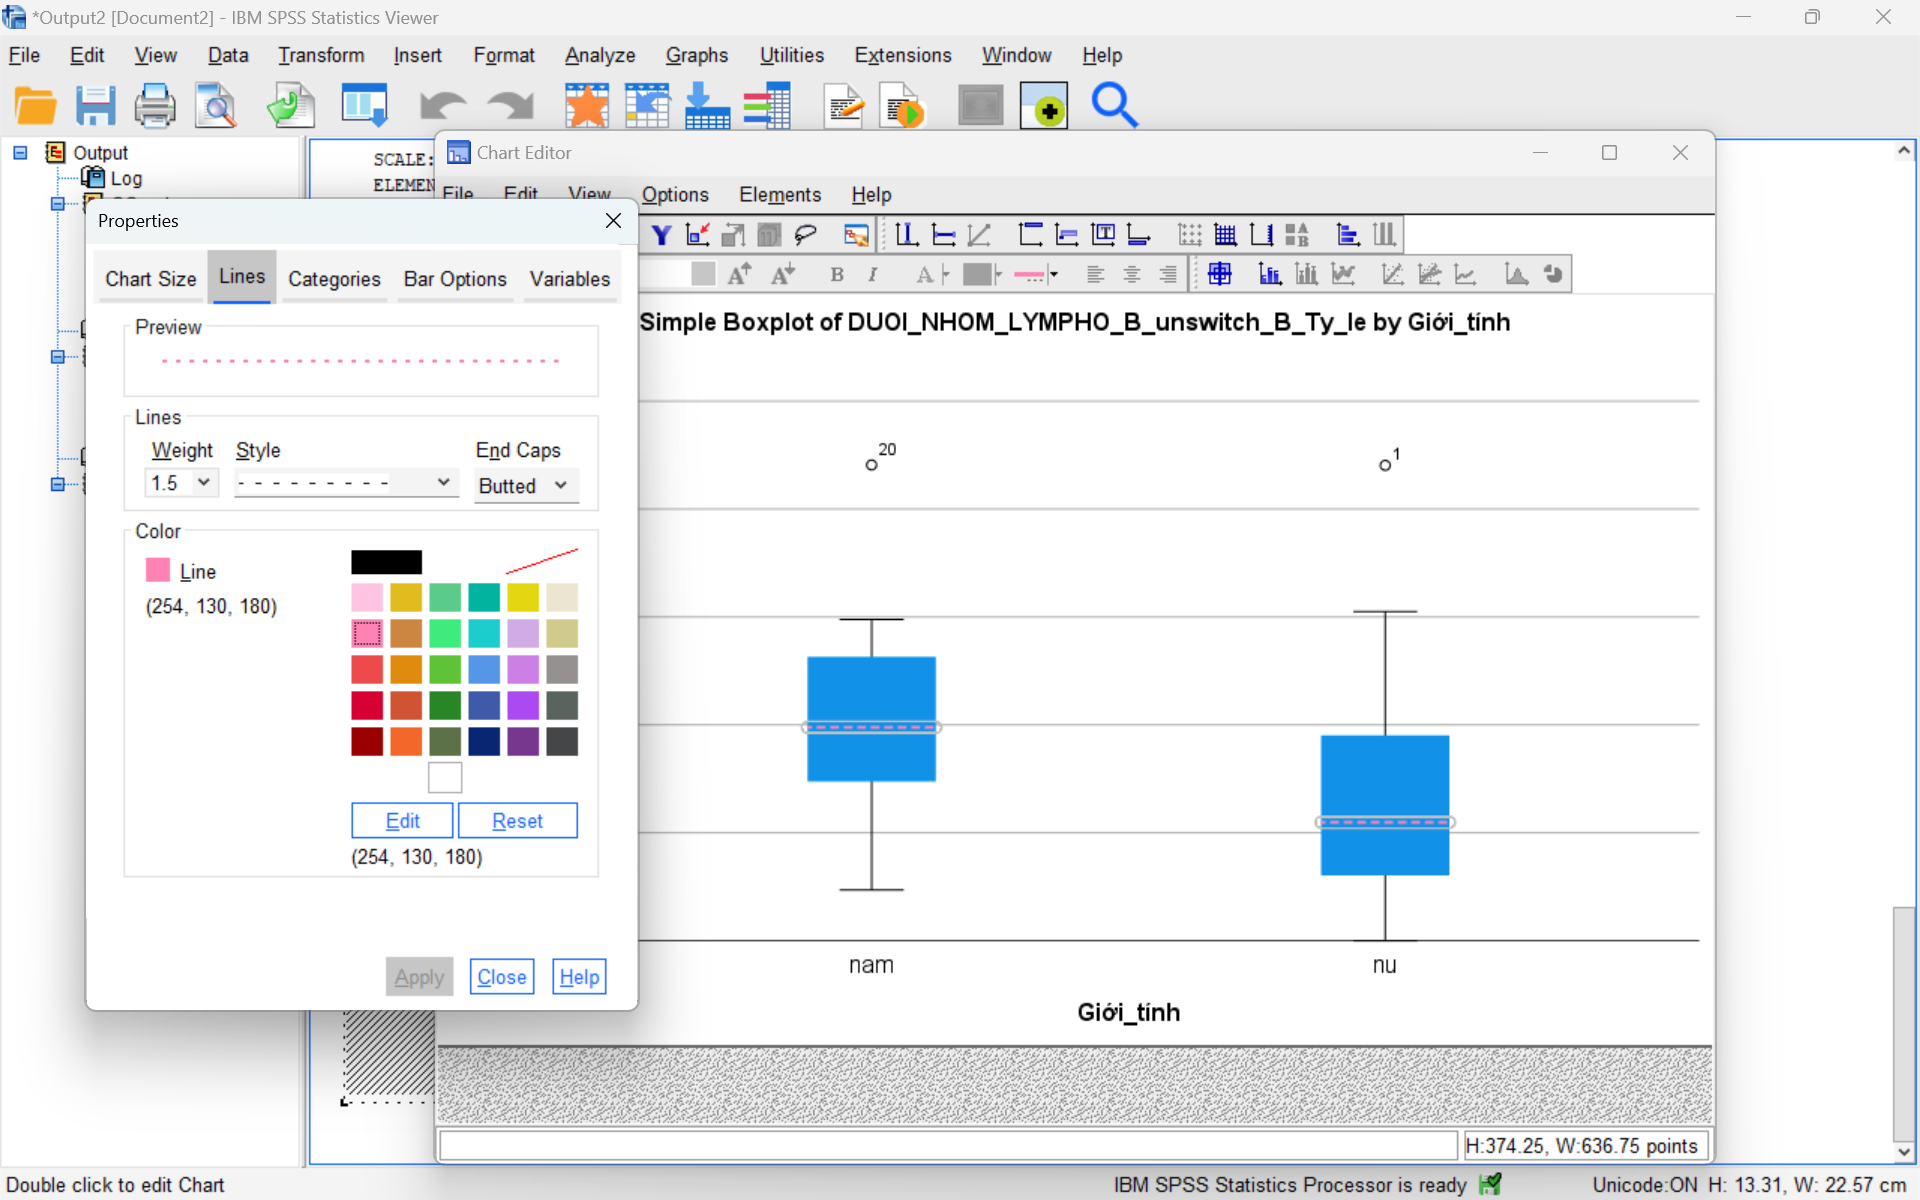Open a data file from the toolbar
Viewport: 1920px width, 1200px height.
pyautogui.click(x=36, y=105)
